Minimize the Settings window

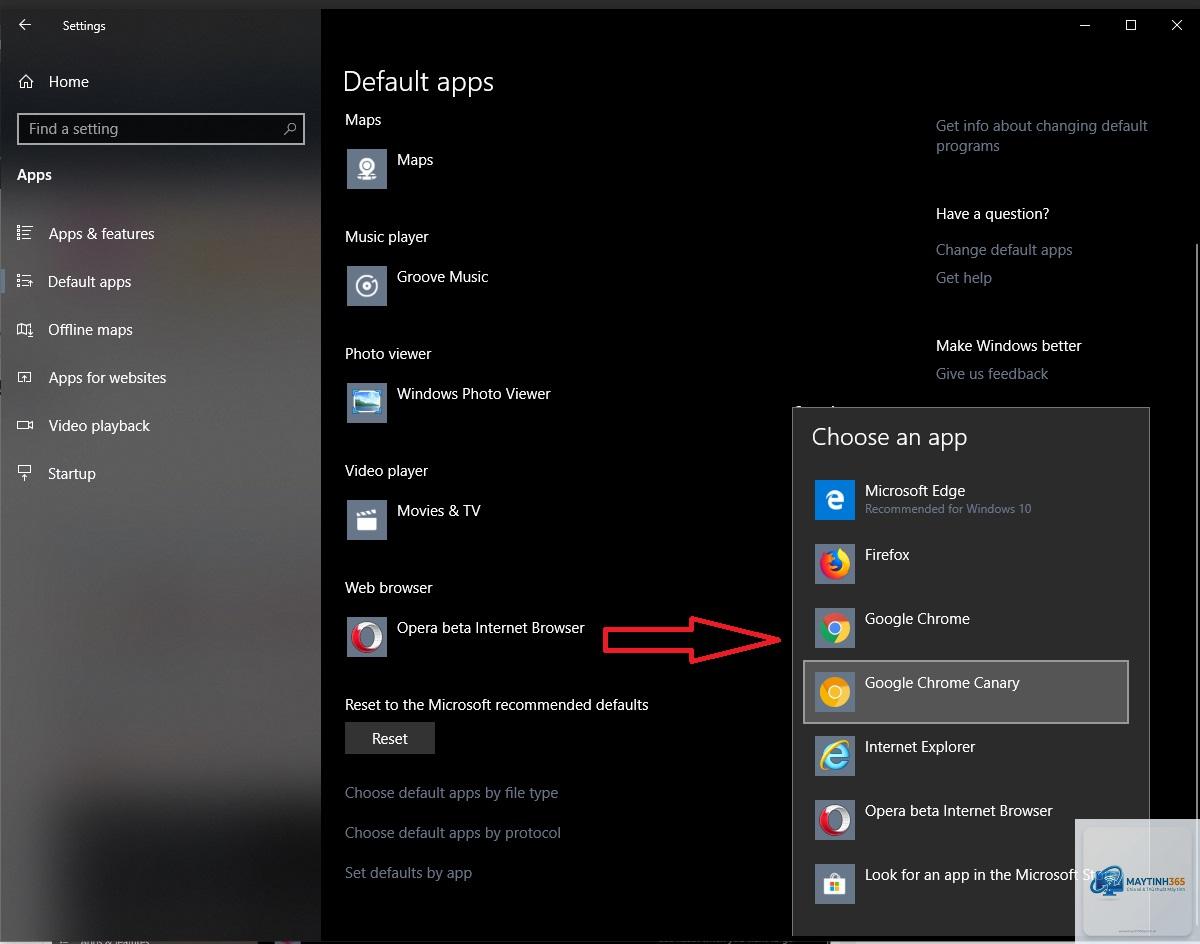click(x=1085, y=25)
